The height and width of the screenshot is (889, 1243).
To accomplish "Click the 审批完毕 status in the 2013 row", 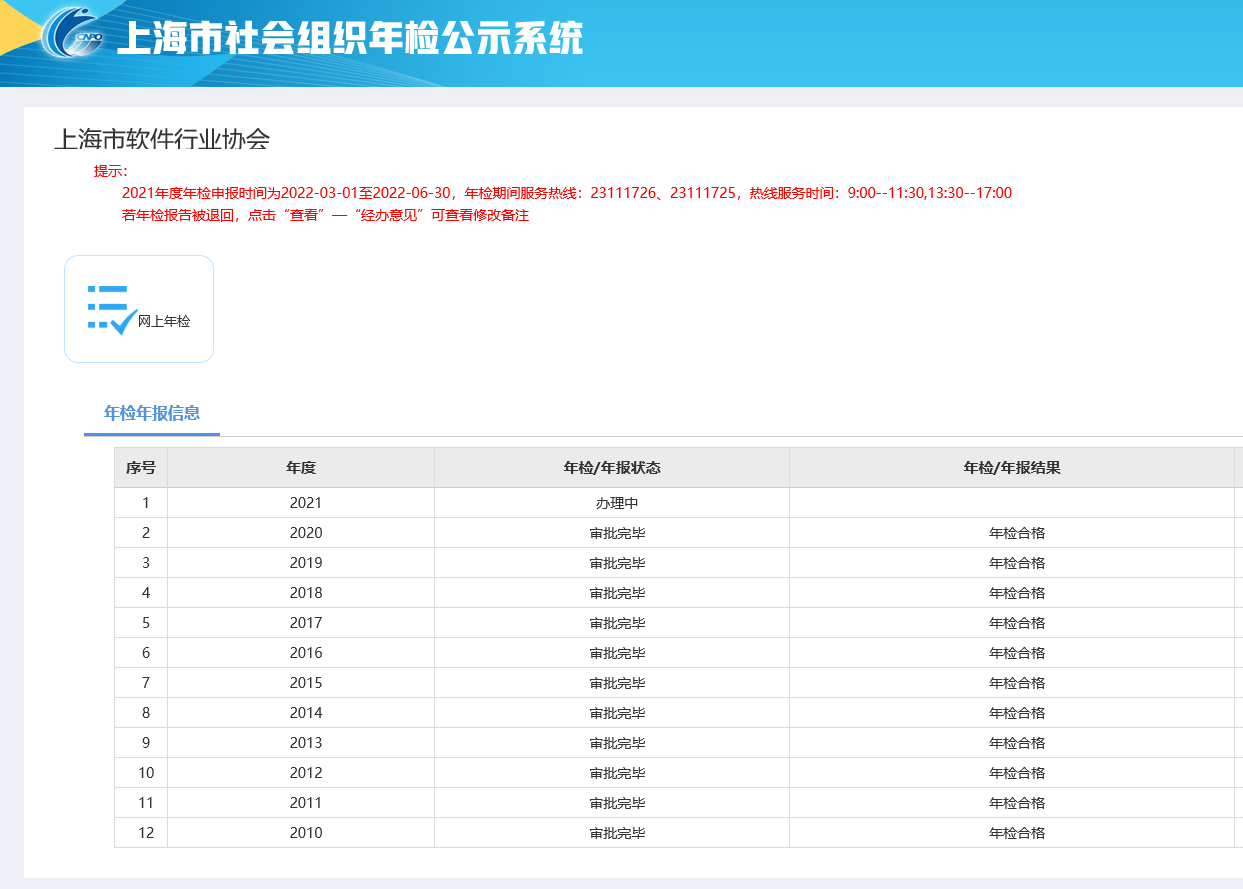I will point(617,743).
